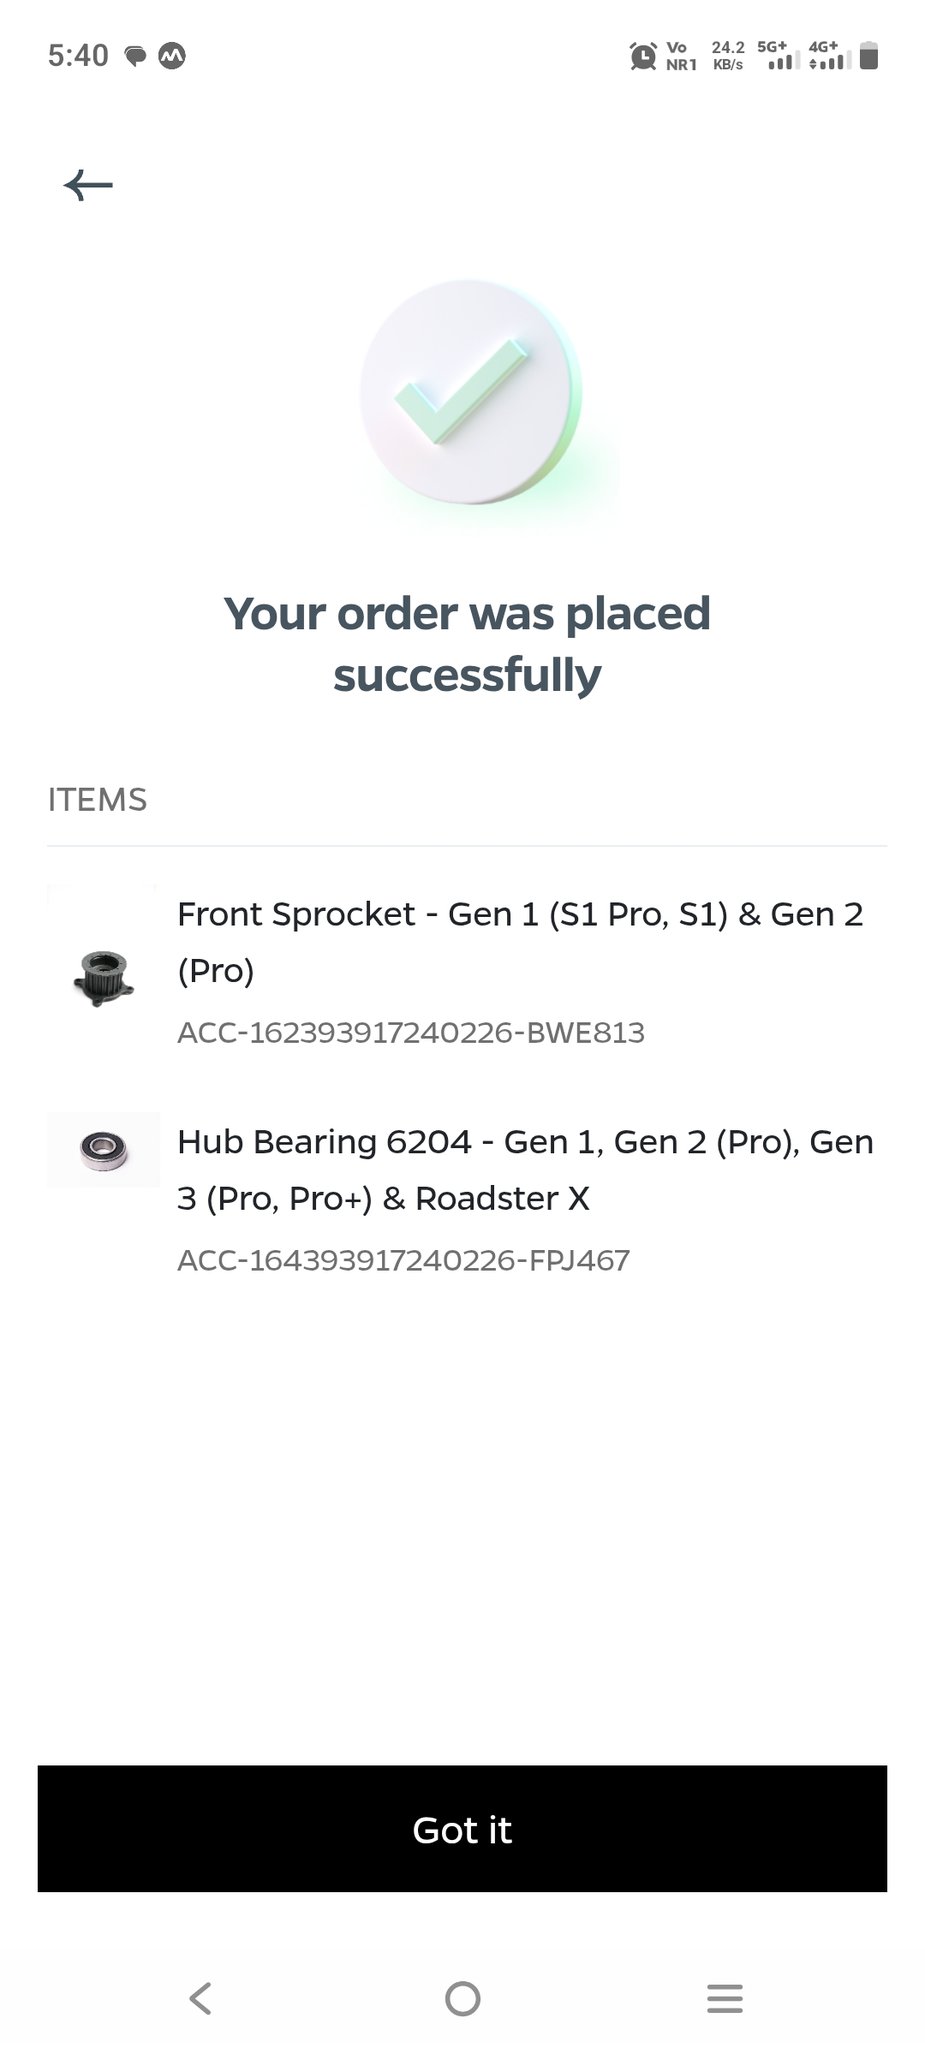Viewport: 925px width, 2048px height.
Task: Tap Android back navigation chevron
Action: point(201,1998)
